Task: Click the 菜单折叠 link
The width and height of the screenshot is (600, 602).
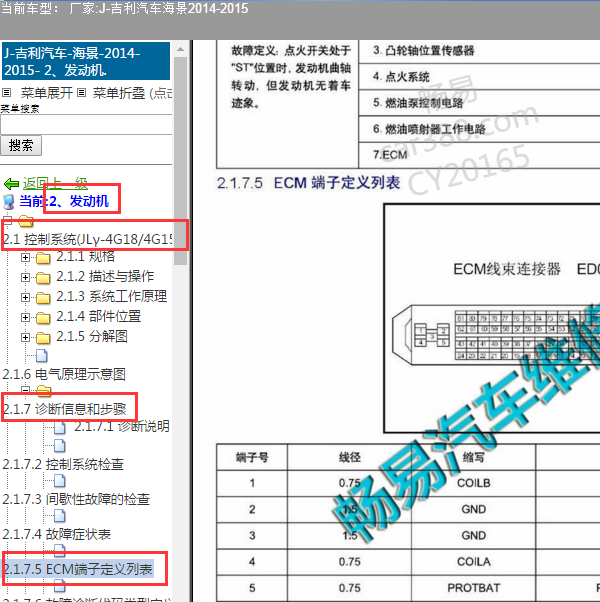Action: [x=119, y=93]
